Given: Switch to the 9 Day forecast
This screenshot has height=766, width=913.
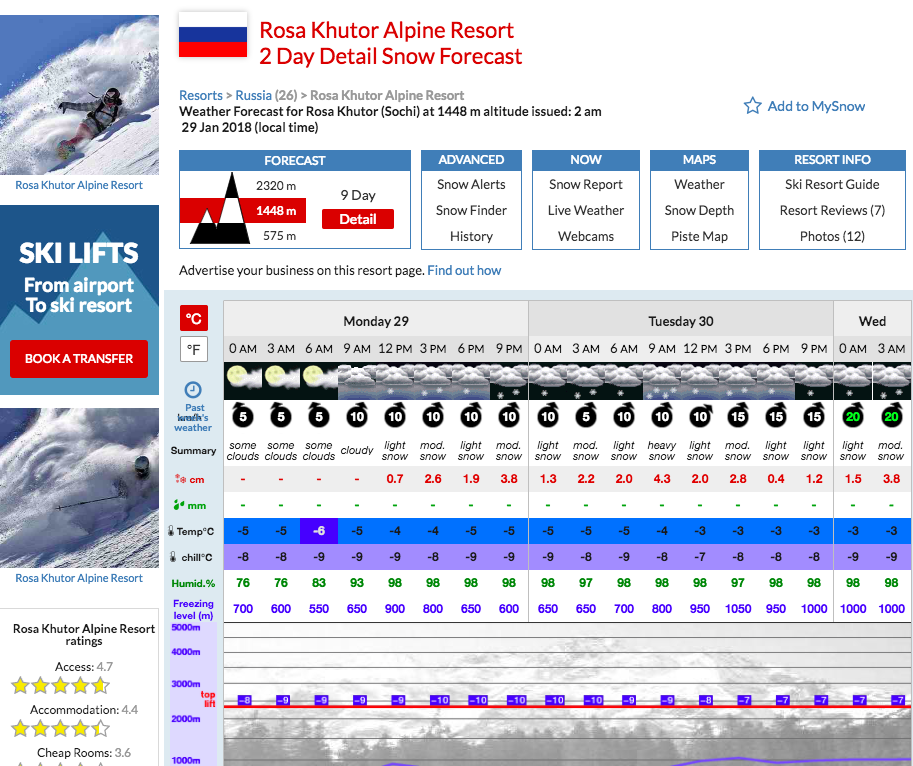Looking at the screenshot, I should pyautogui.click(x=358, y=195).
